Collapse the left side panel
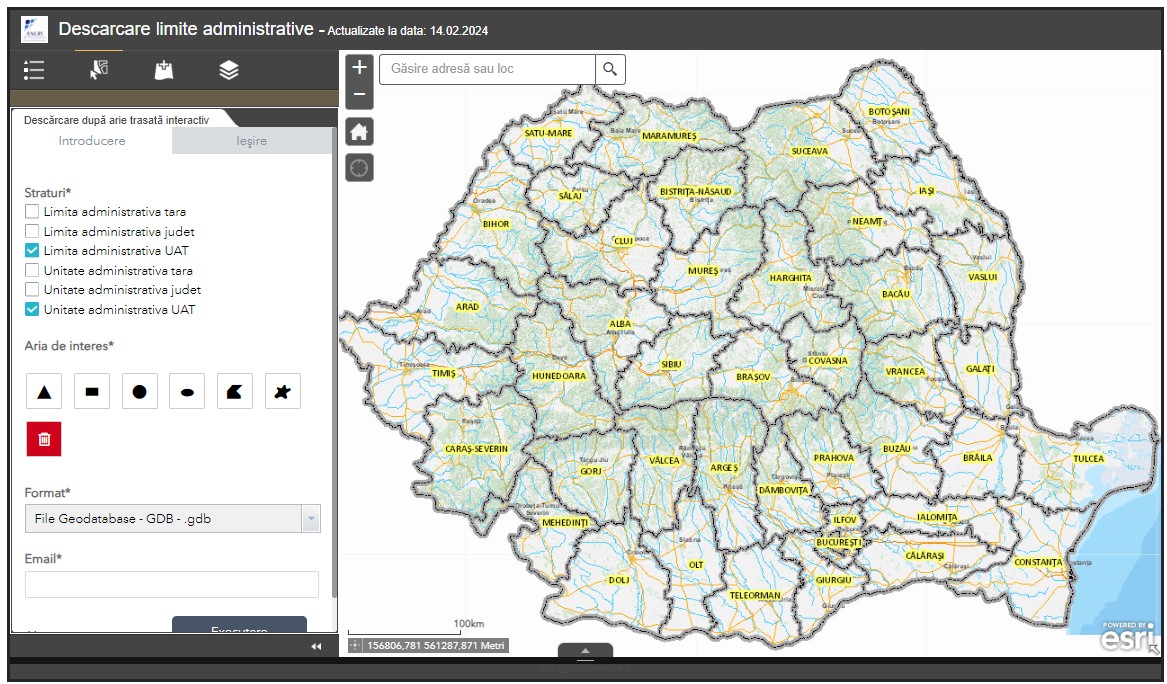Image resolution: width=1167 pixels, height=684 pixels. coord(316,647)
